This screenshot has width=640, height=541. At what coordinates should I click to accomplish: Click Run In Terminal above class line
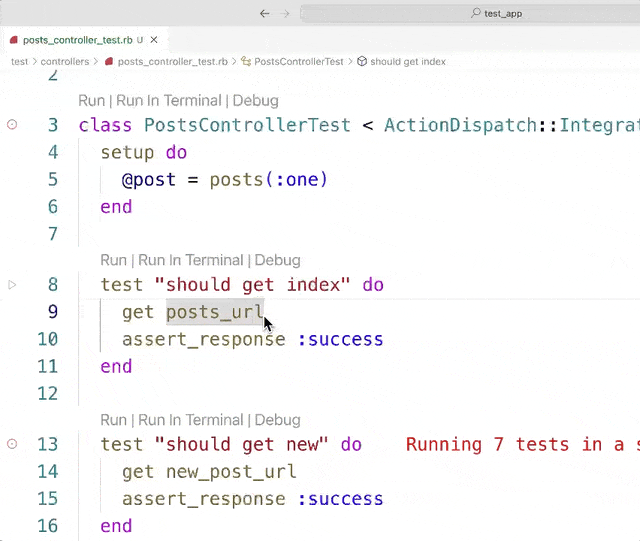point(169,100)
